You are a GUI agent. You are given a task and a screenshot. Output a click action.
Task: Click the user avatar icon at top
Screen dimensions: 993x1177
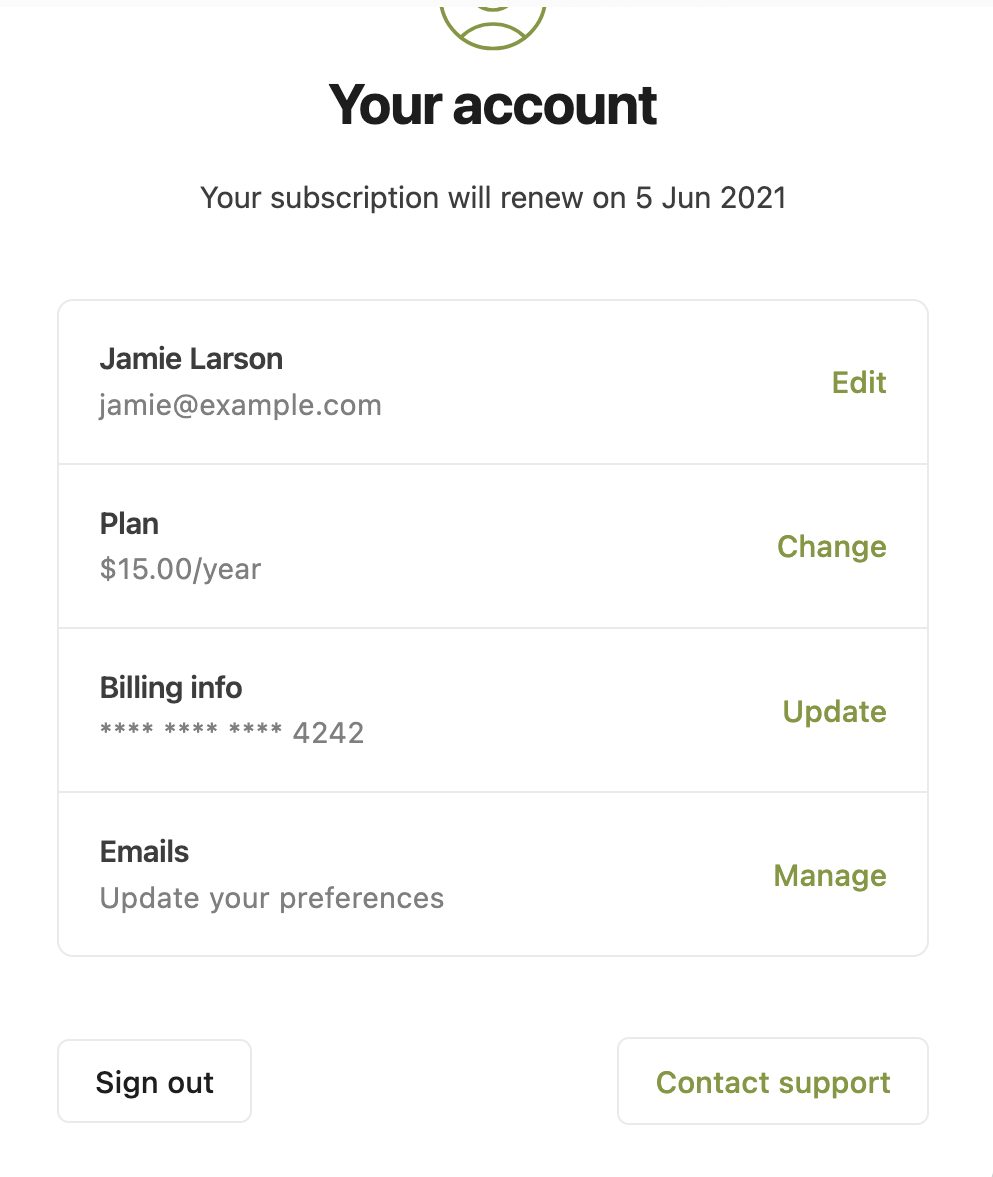(493, 22)
